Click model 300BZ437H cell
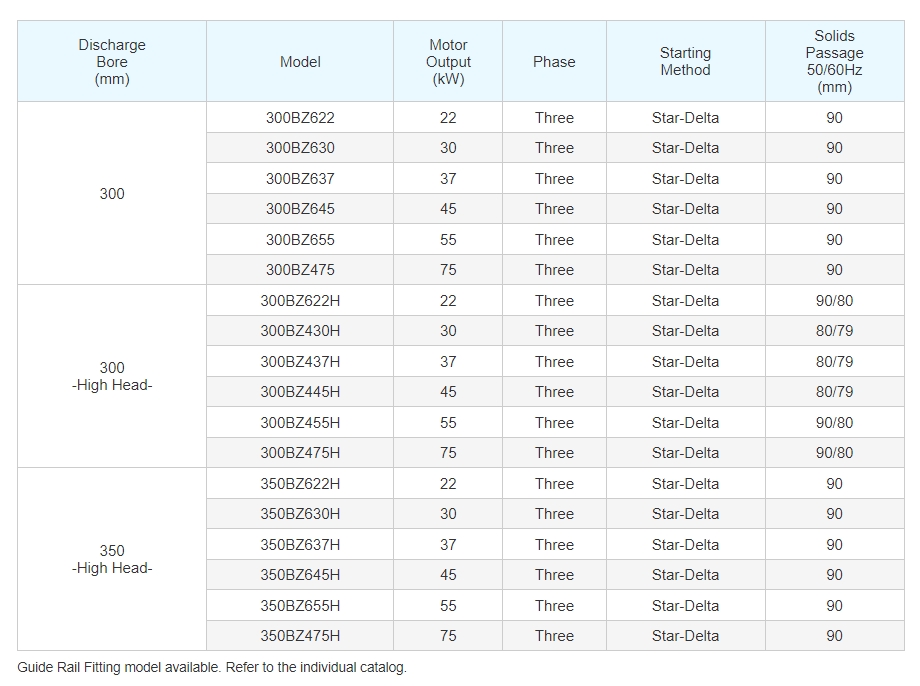920x686 pixels. coord(300,361)
